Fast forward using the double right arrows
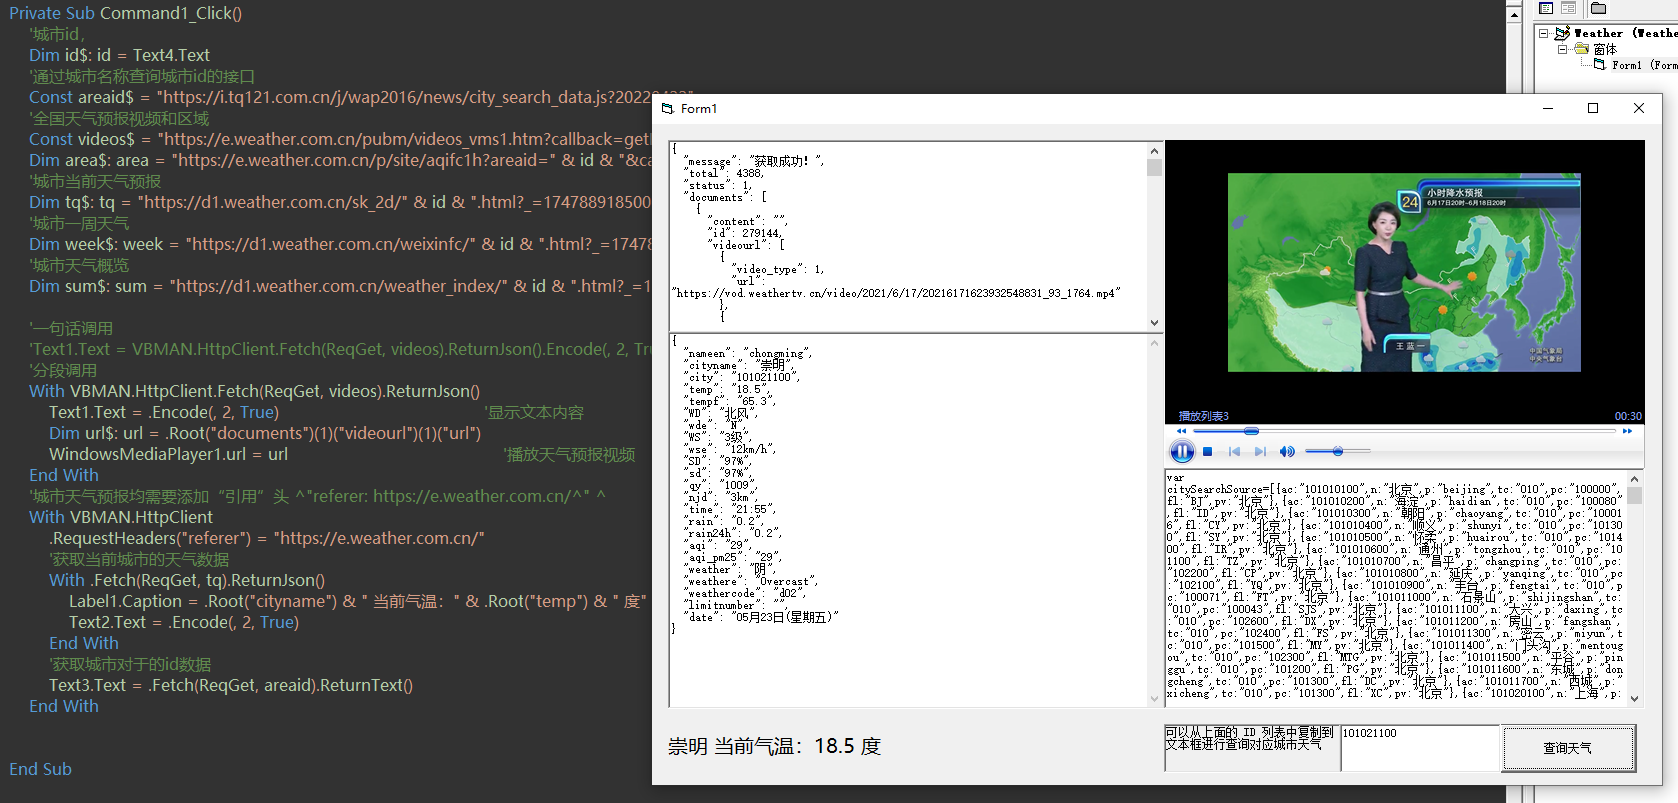This screenshot has width=1678, height=803. (x=1627, y=431)
